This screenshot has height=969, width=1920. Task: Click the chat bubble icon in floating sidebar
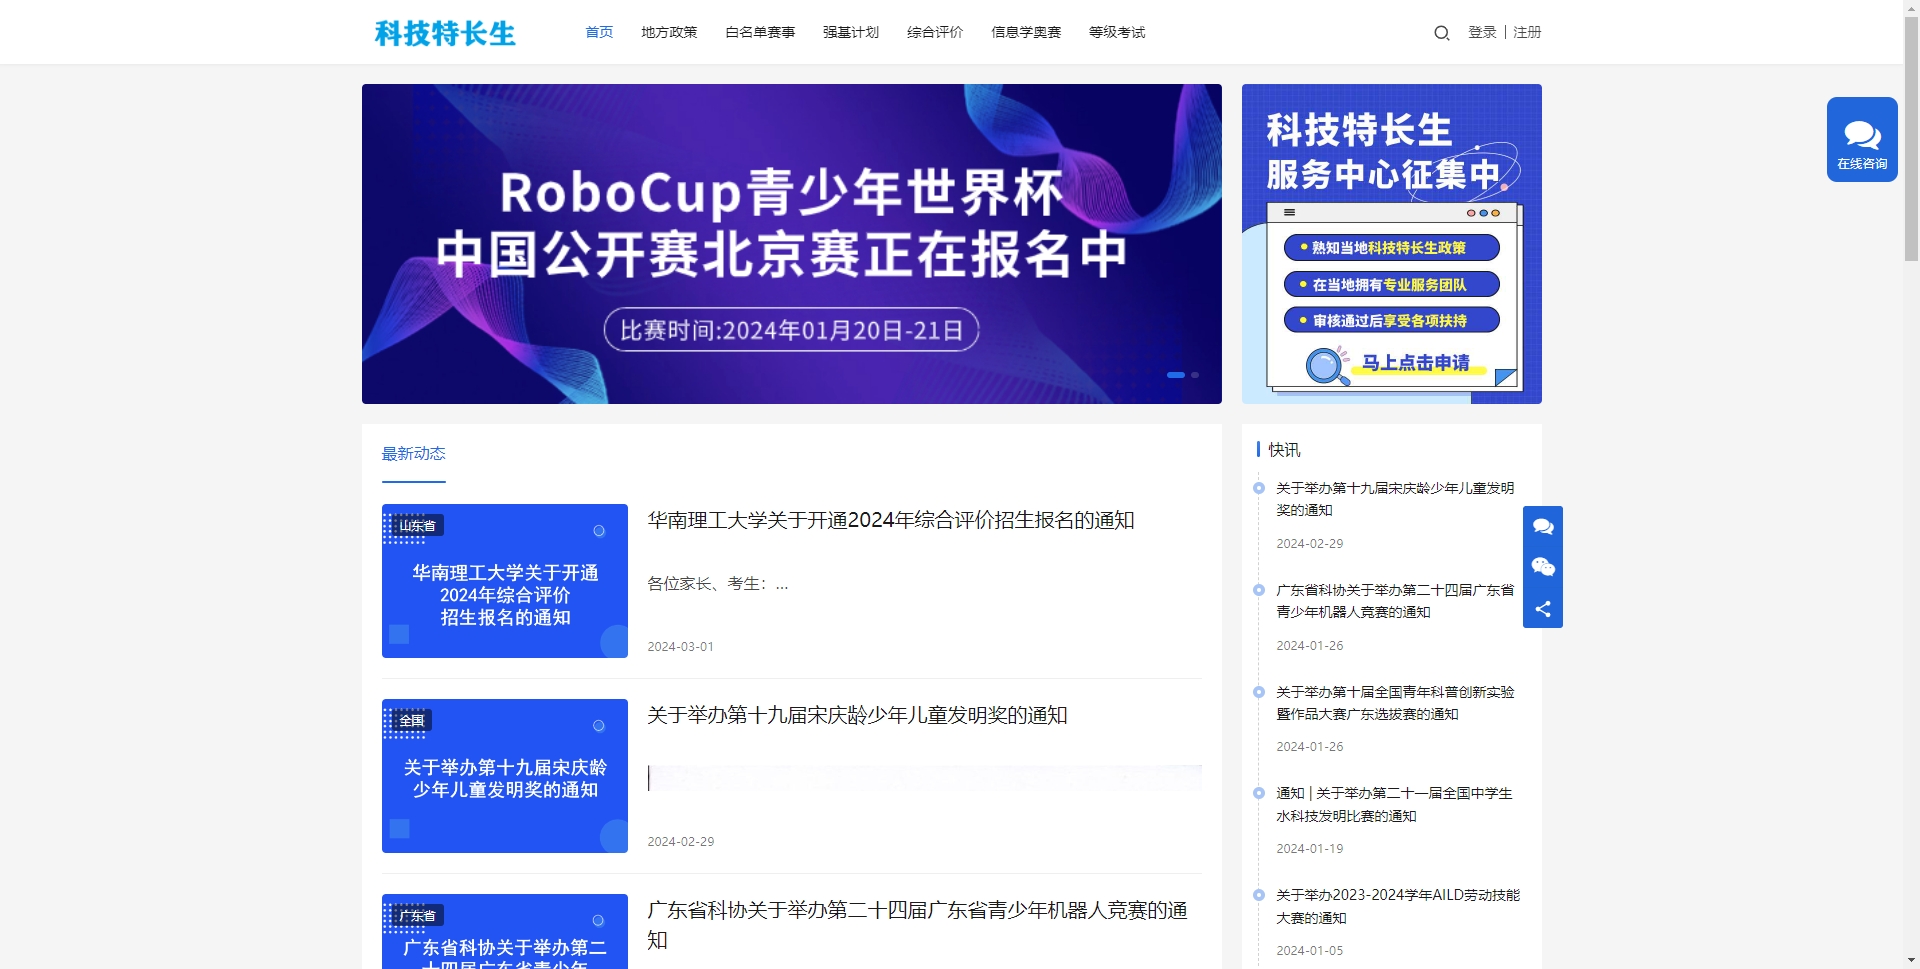coord(1542,527)
